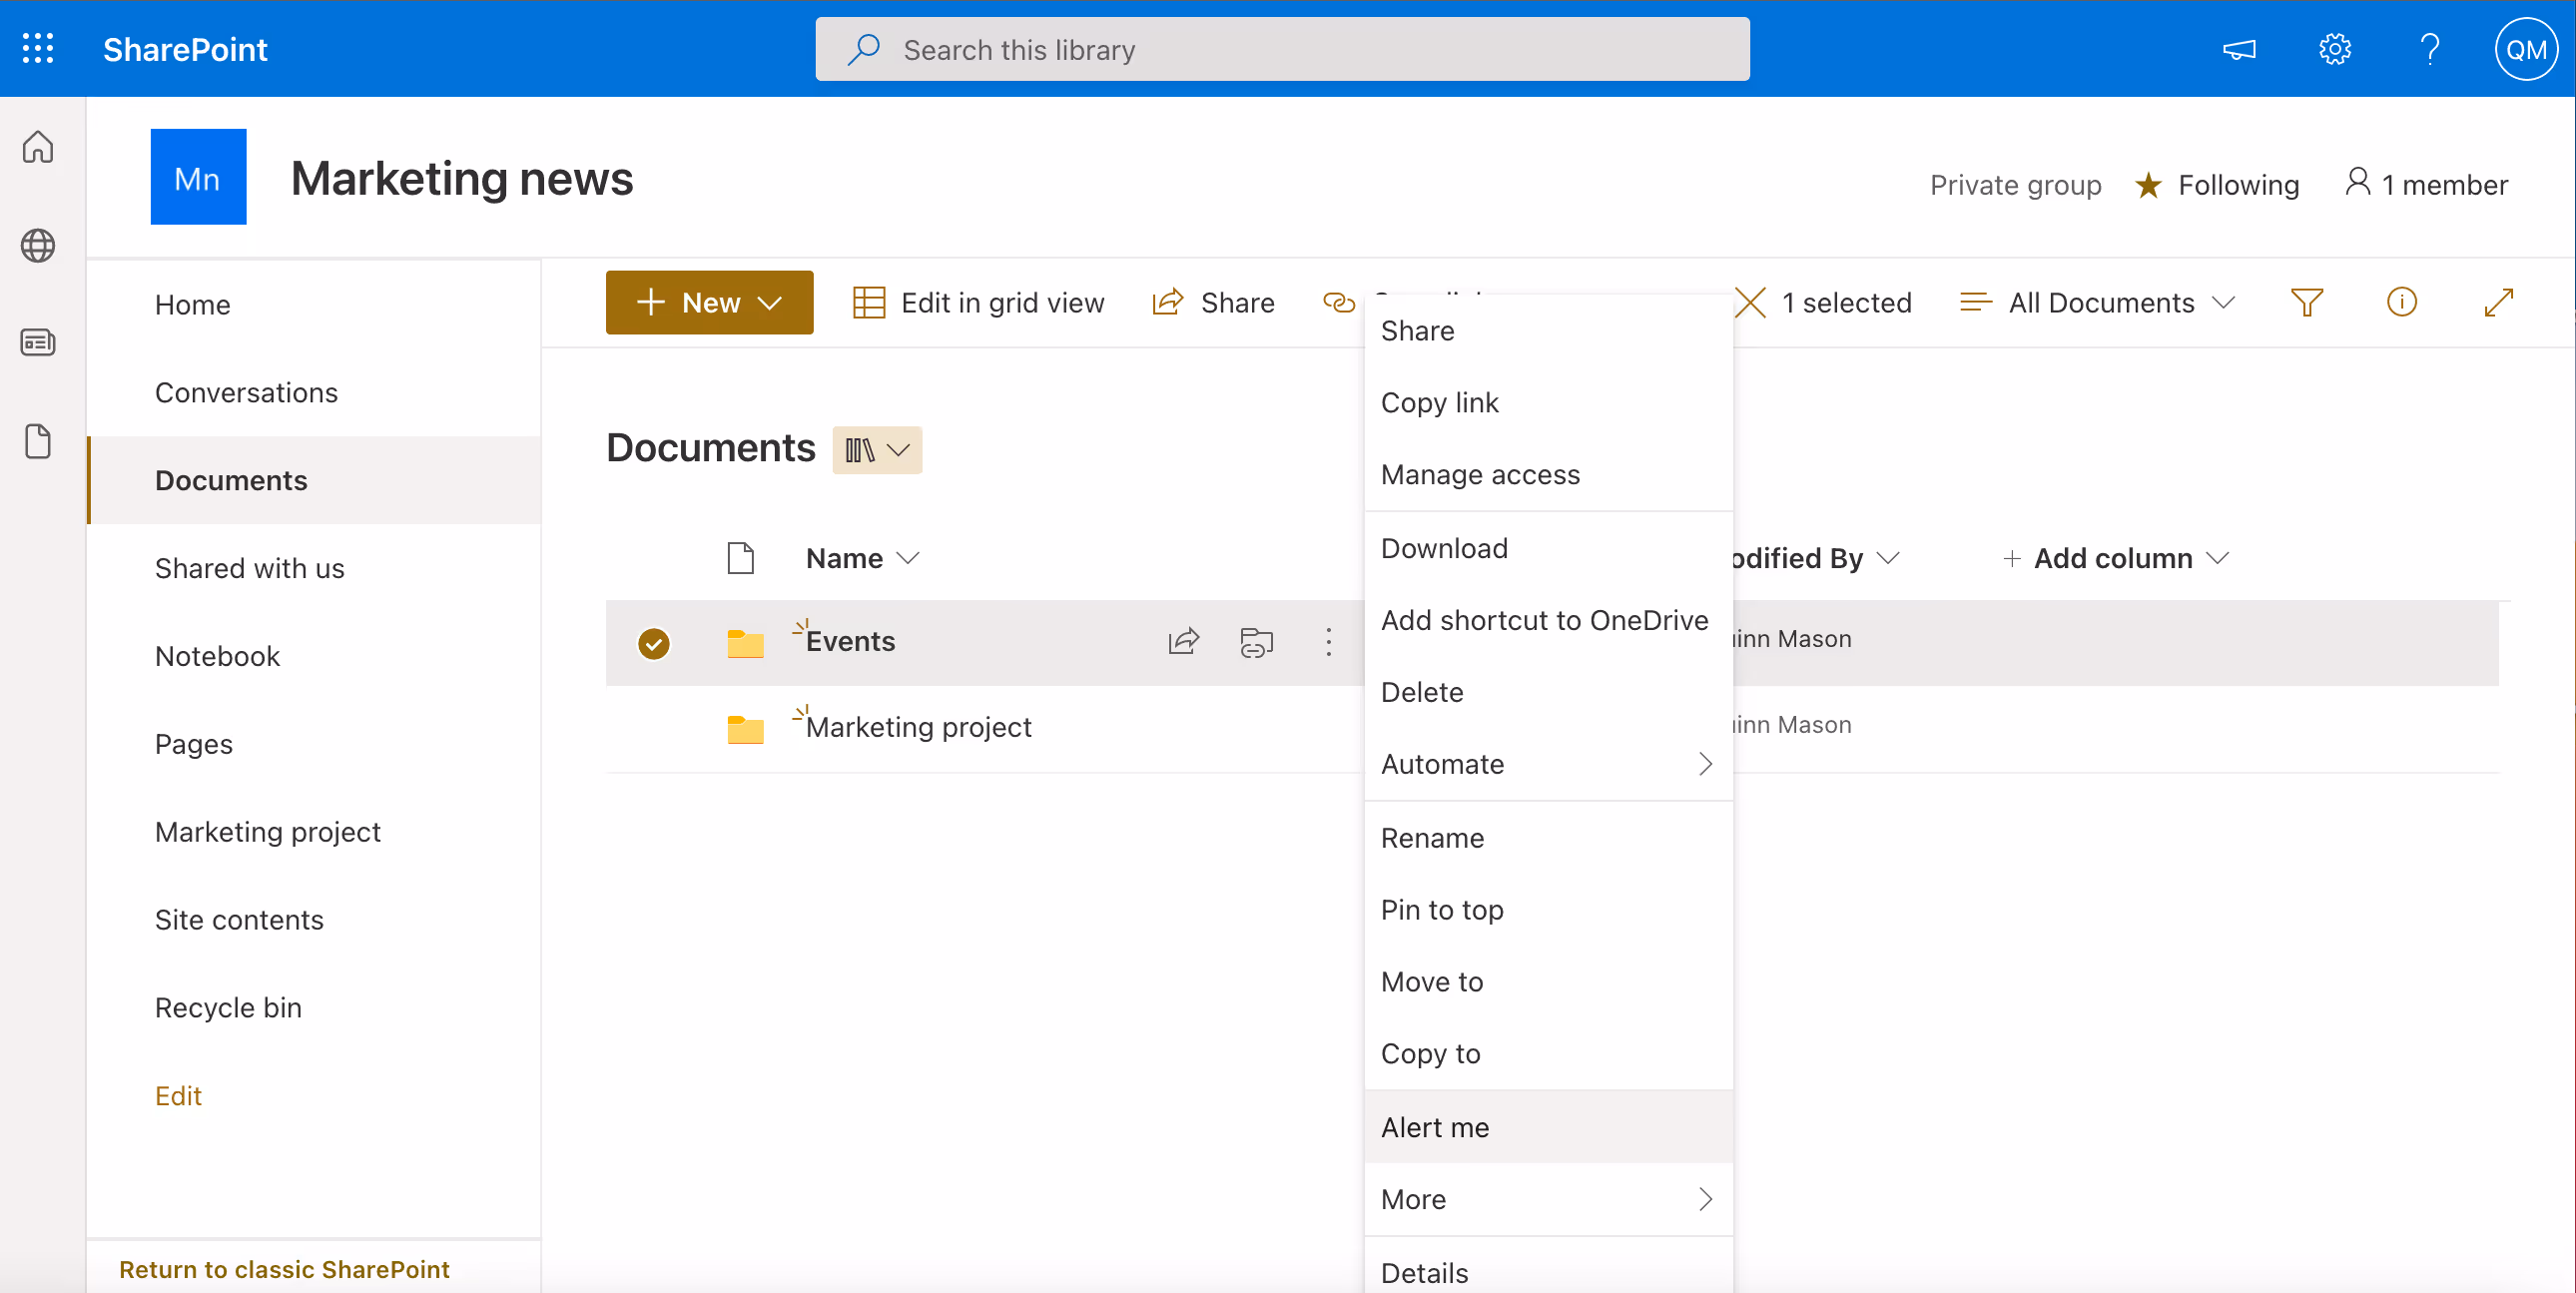
Task: Open the help question mark icon
Action: point(2429,49)
